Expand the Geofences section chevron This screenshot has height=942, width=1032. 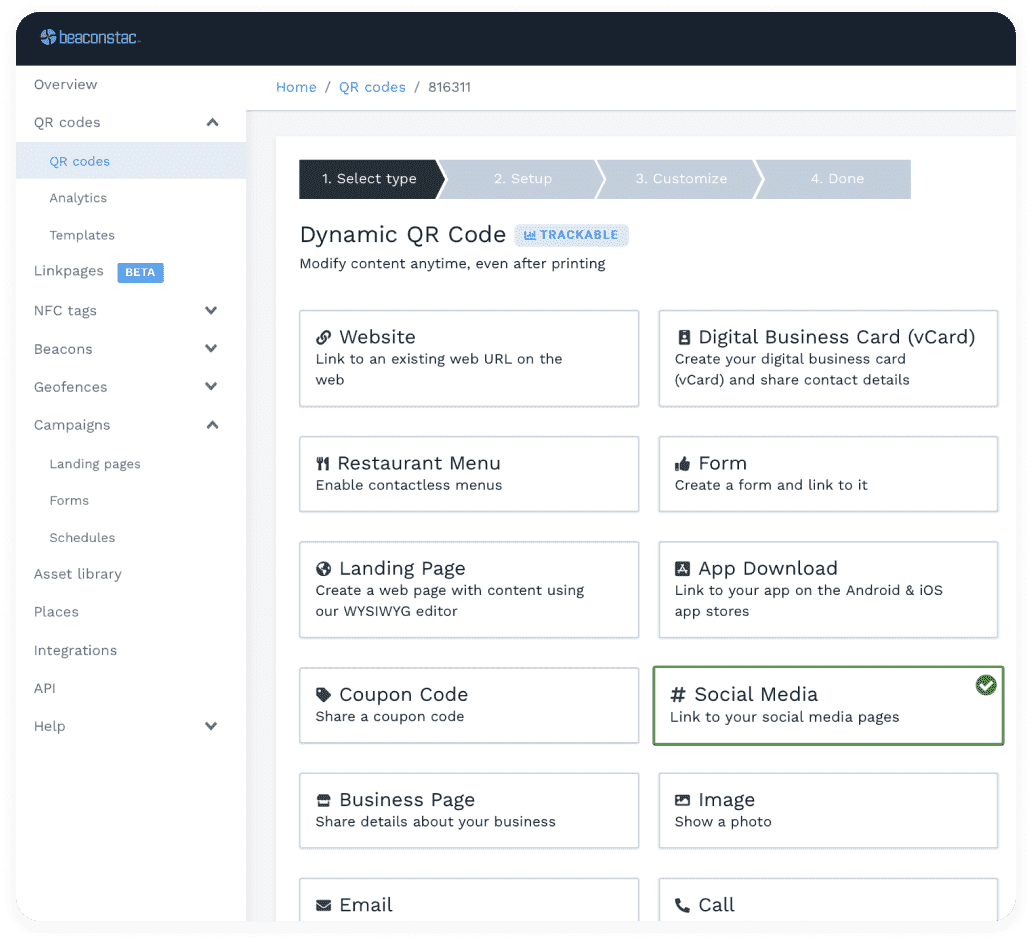tap(211, 387)
